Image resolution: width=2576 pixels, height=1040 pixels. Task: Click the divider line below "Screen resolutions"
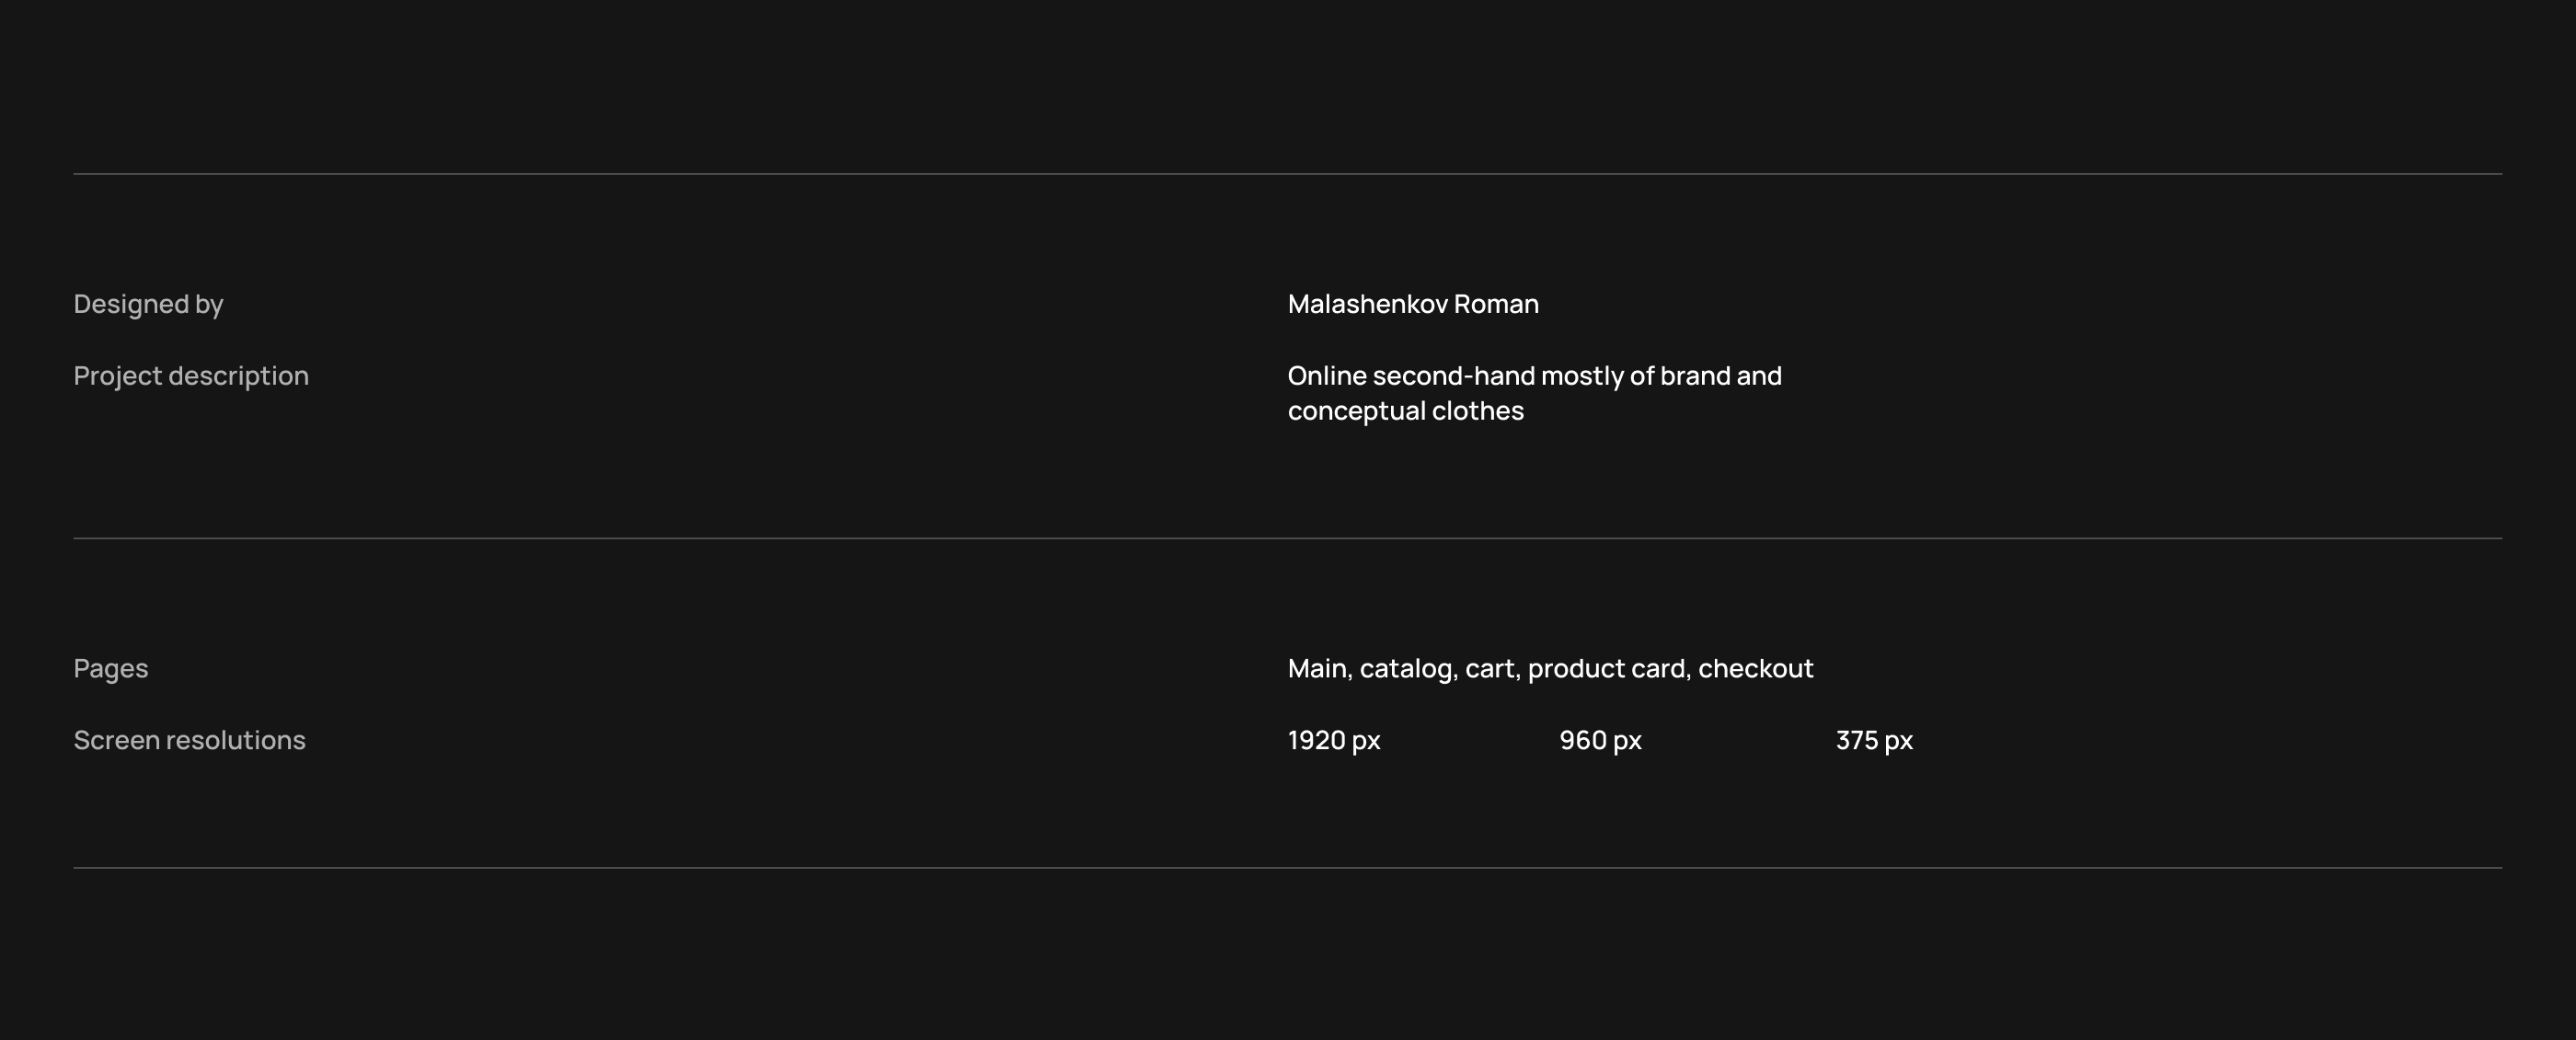(1288, 867)
